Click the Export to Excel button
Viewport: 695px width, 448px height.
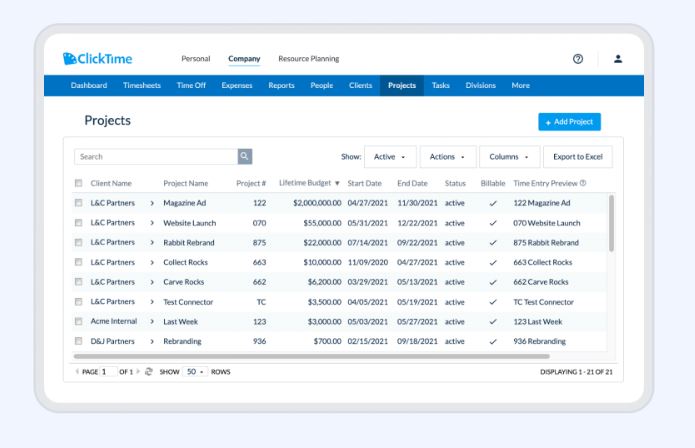coord(578,157)
